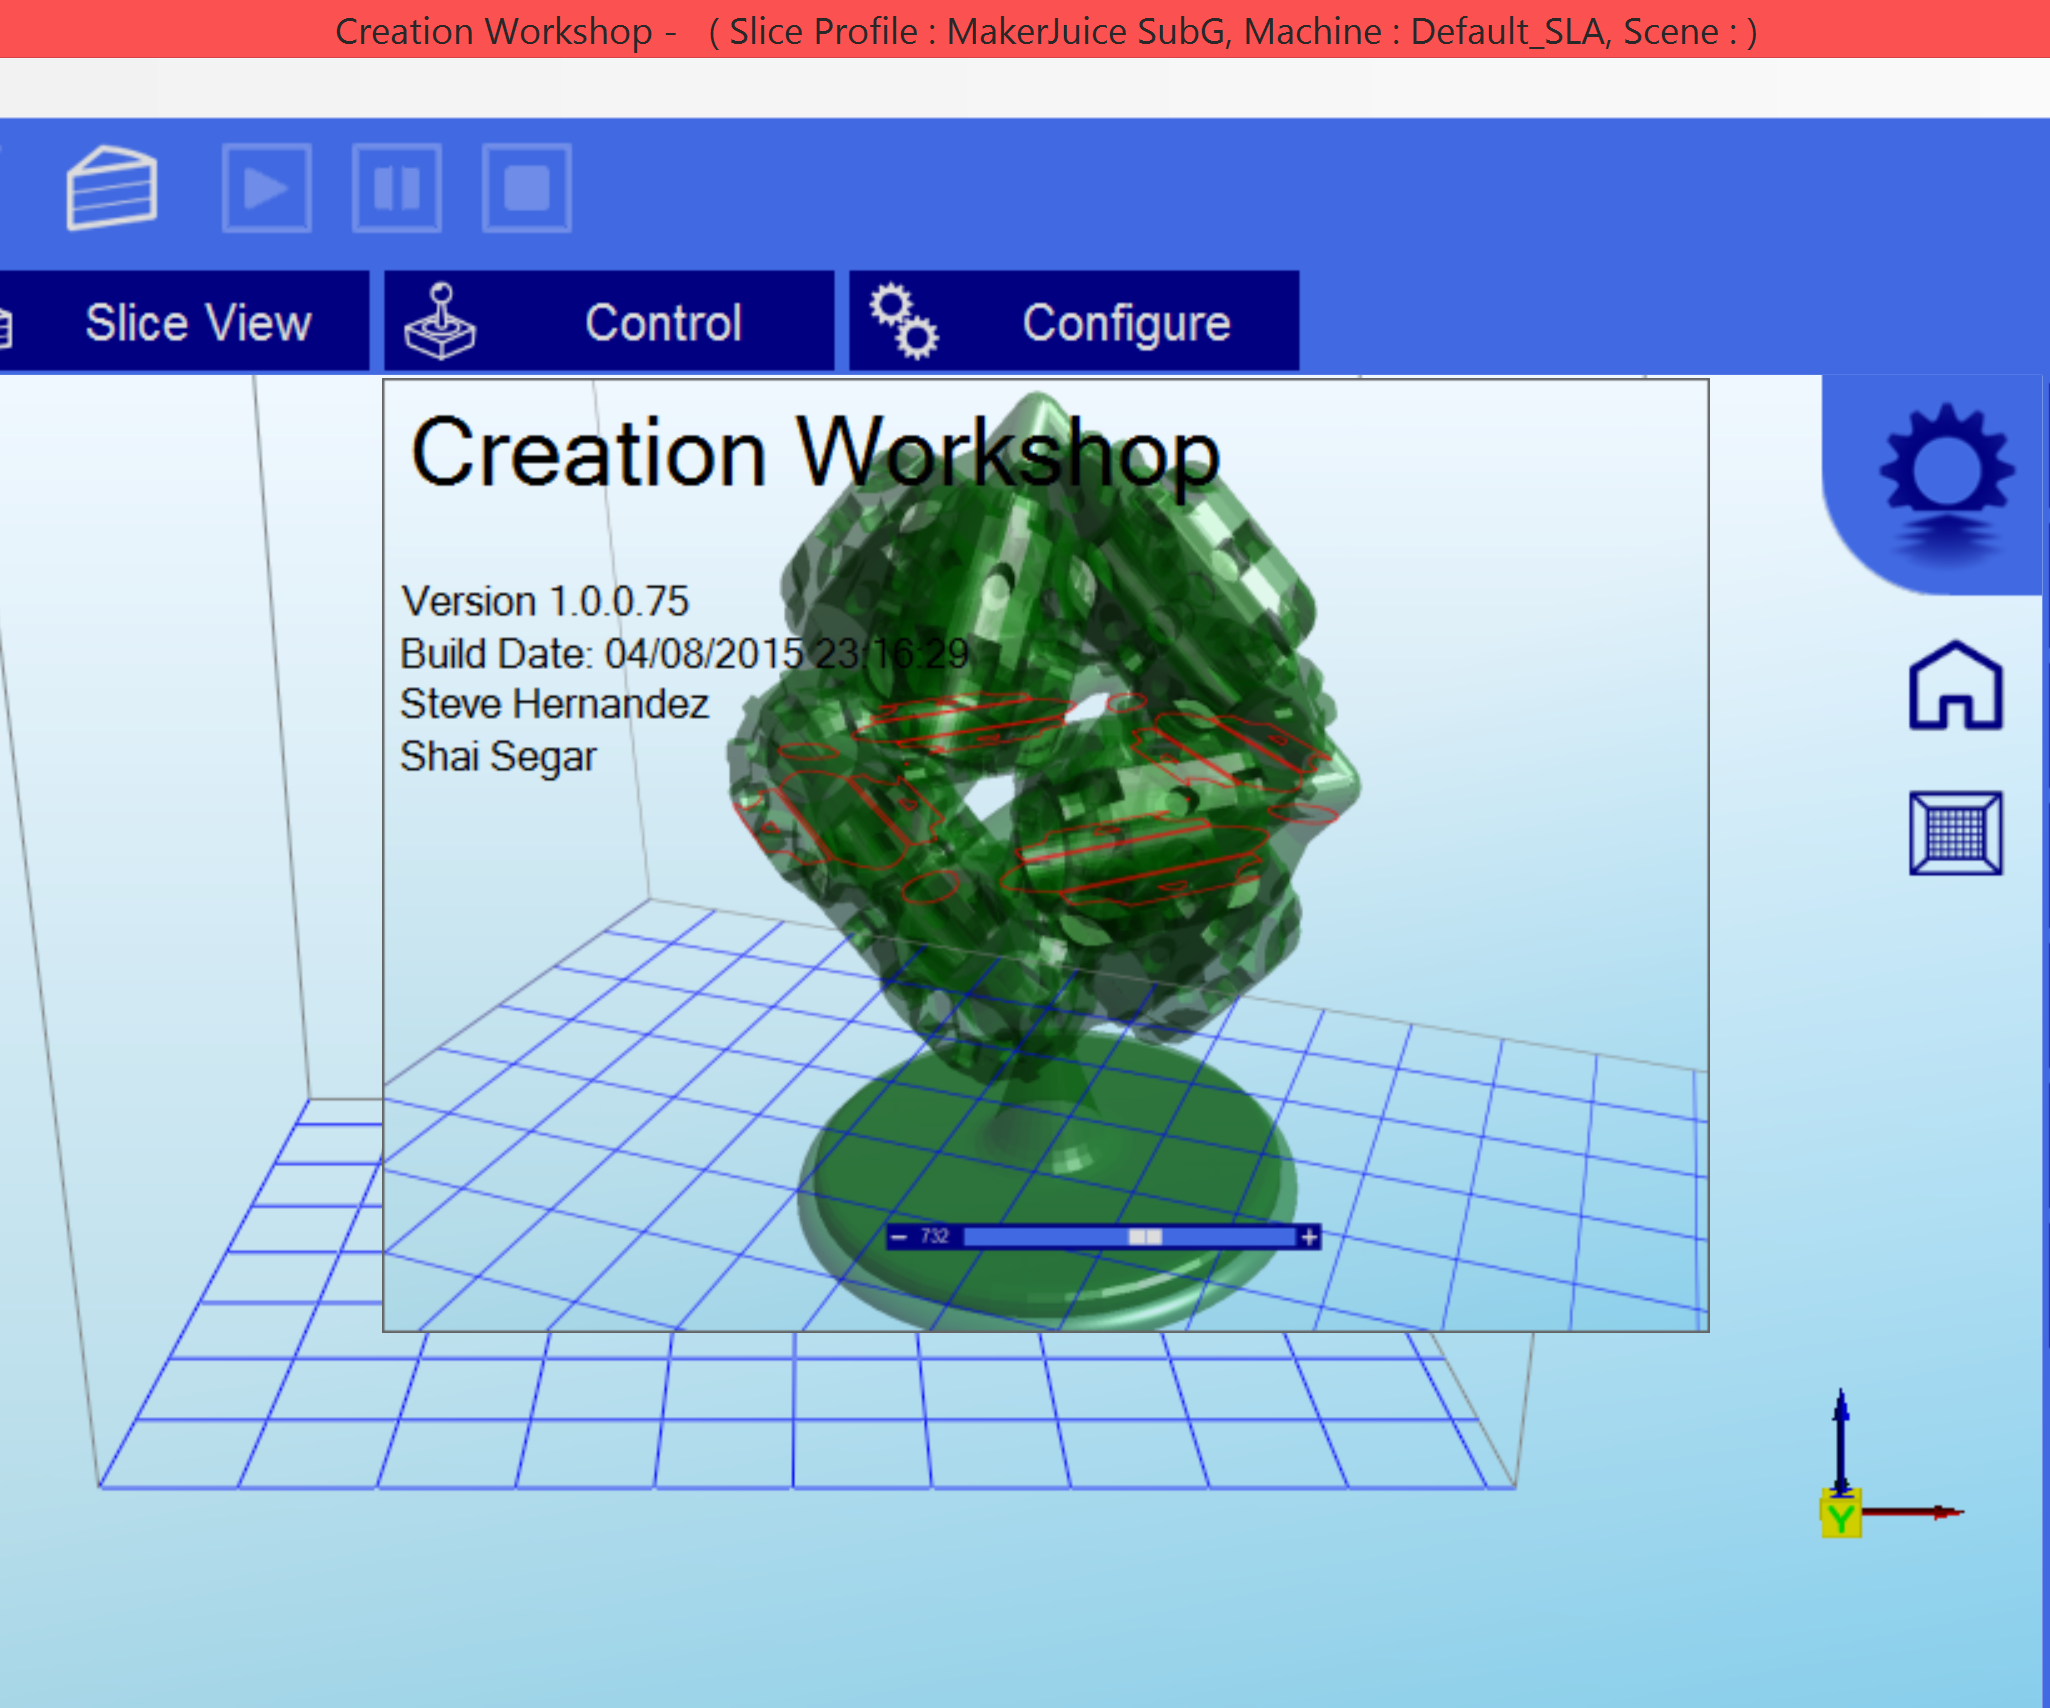
Task: Click the yellow Y axis indicator
Action: tap(1839, 1518)
